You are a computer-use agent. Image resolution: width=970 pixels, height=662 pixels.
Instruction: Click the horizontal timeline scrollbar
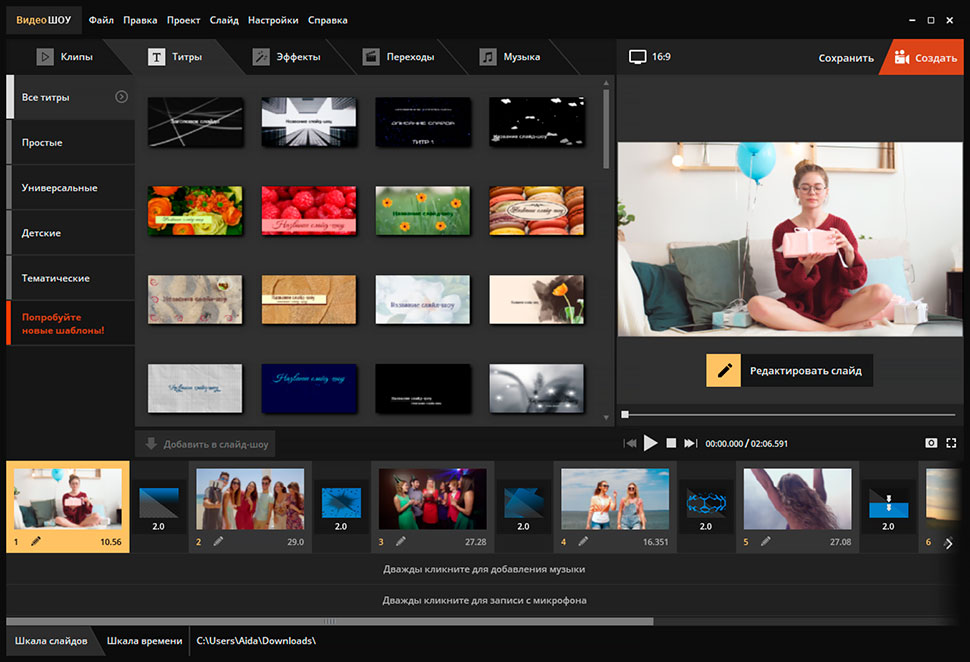coord(330,621)
